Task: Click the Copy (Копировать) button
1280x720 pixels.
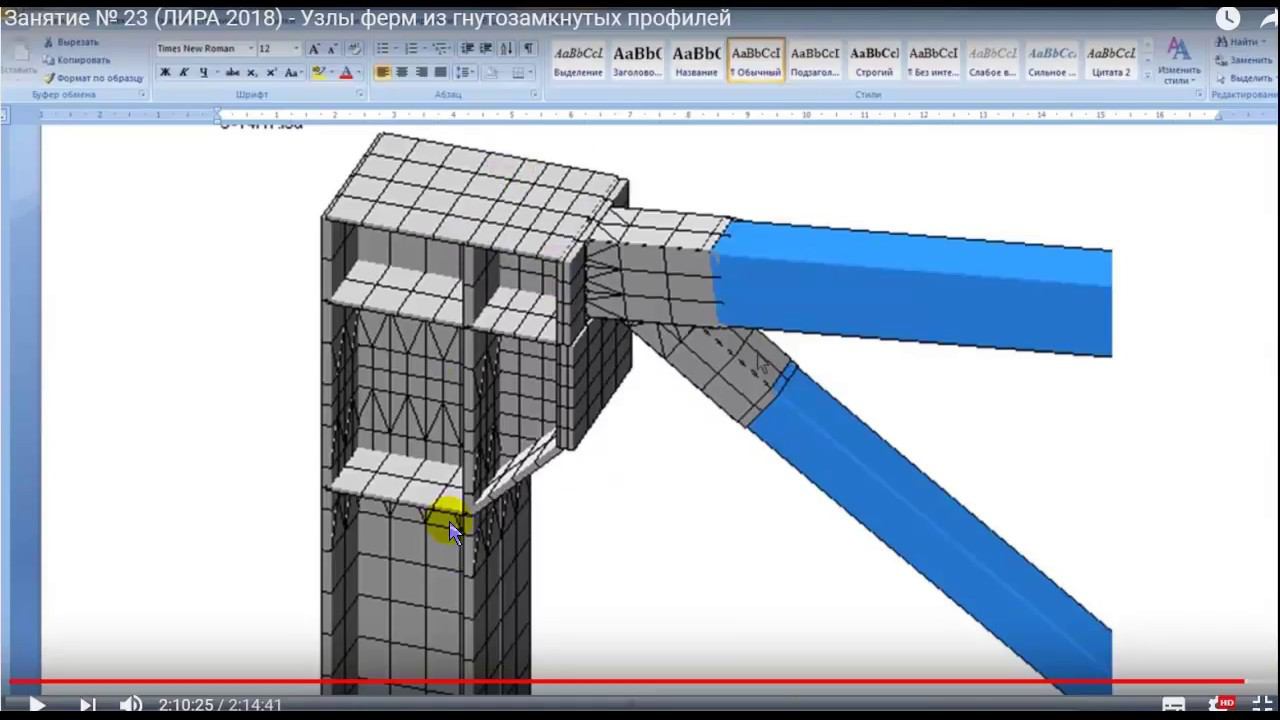Action: 77,60
